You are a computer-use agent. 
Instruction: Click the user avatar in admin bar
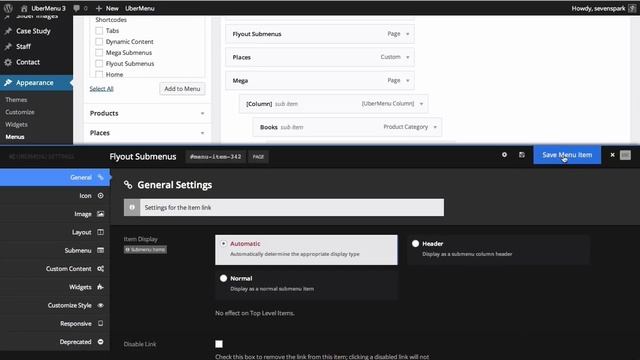coord(632,8)
